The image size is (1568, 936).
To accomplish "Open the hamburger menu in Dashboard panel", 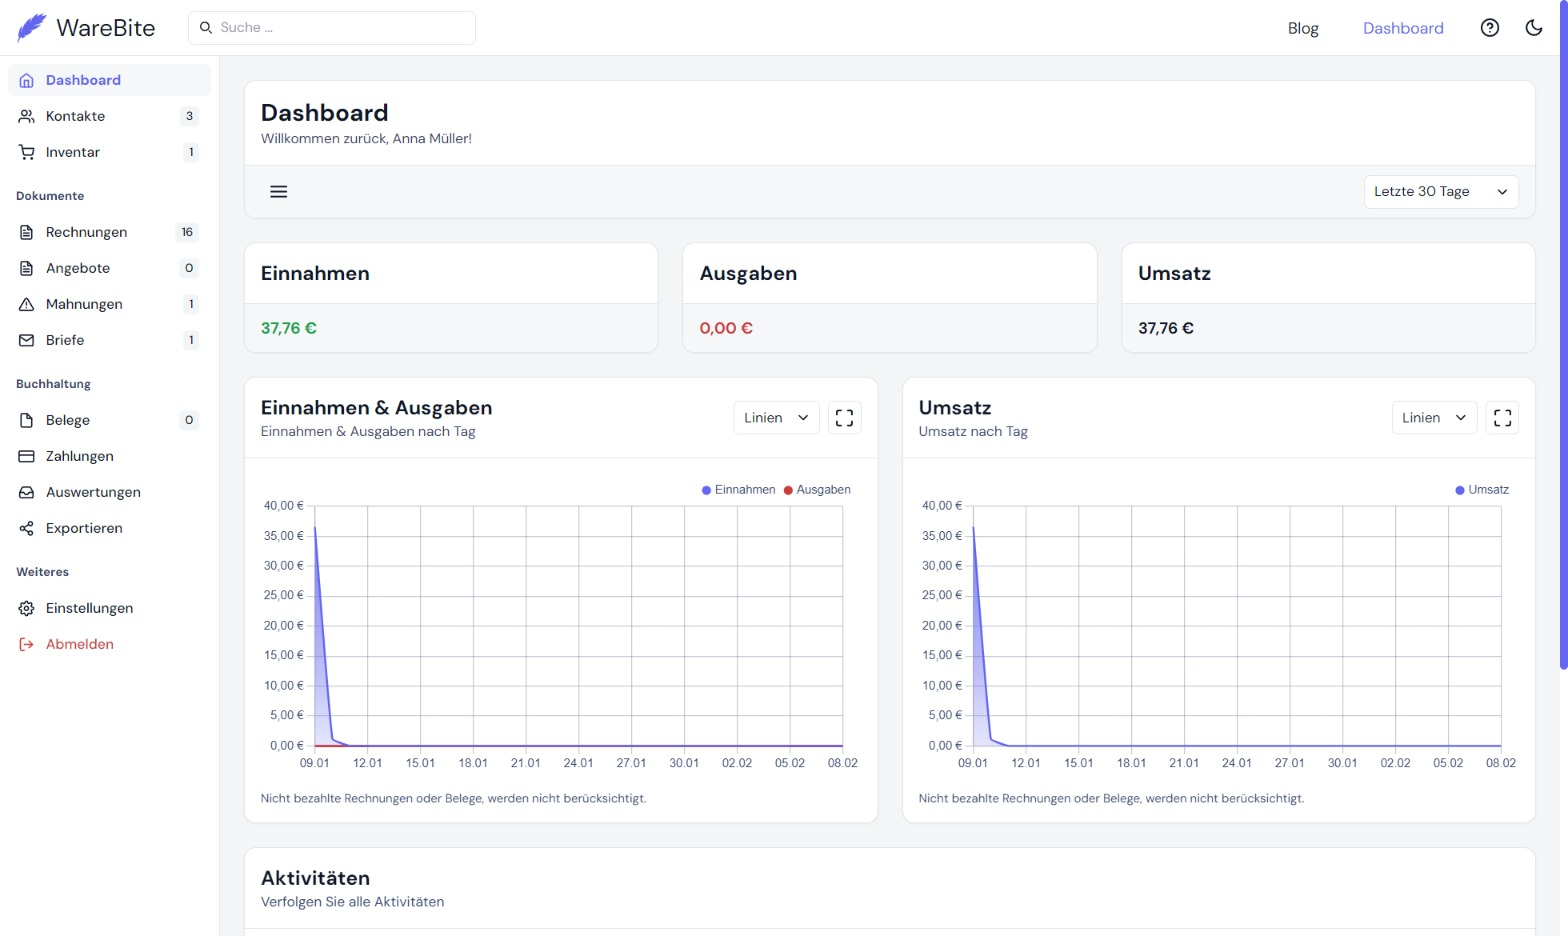I will tap(279, 192).
